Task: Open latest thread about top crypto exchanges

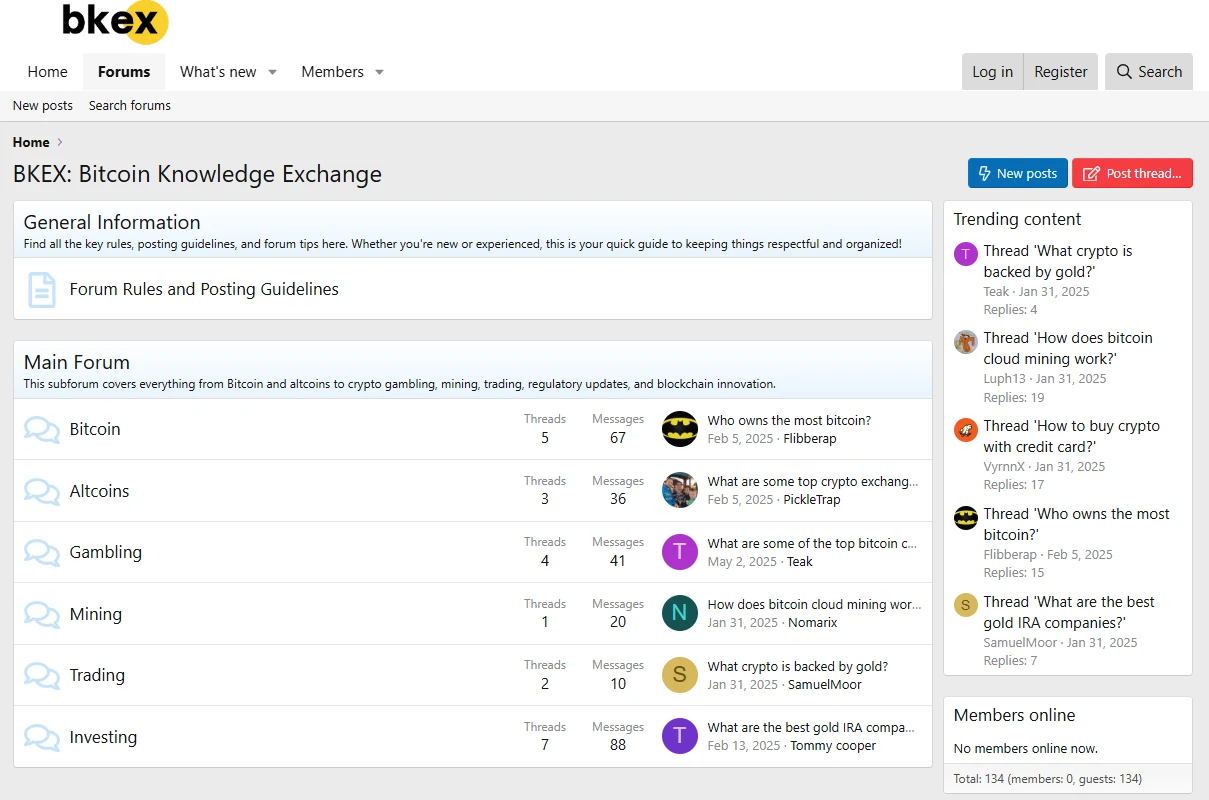Action: [813, 481]
